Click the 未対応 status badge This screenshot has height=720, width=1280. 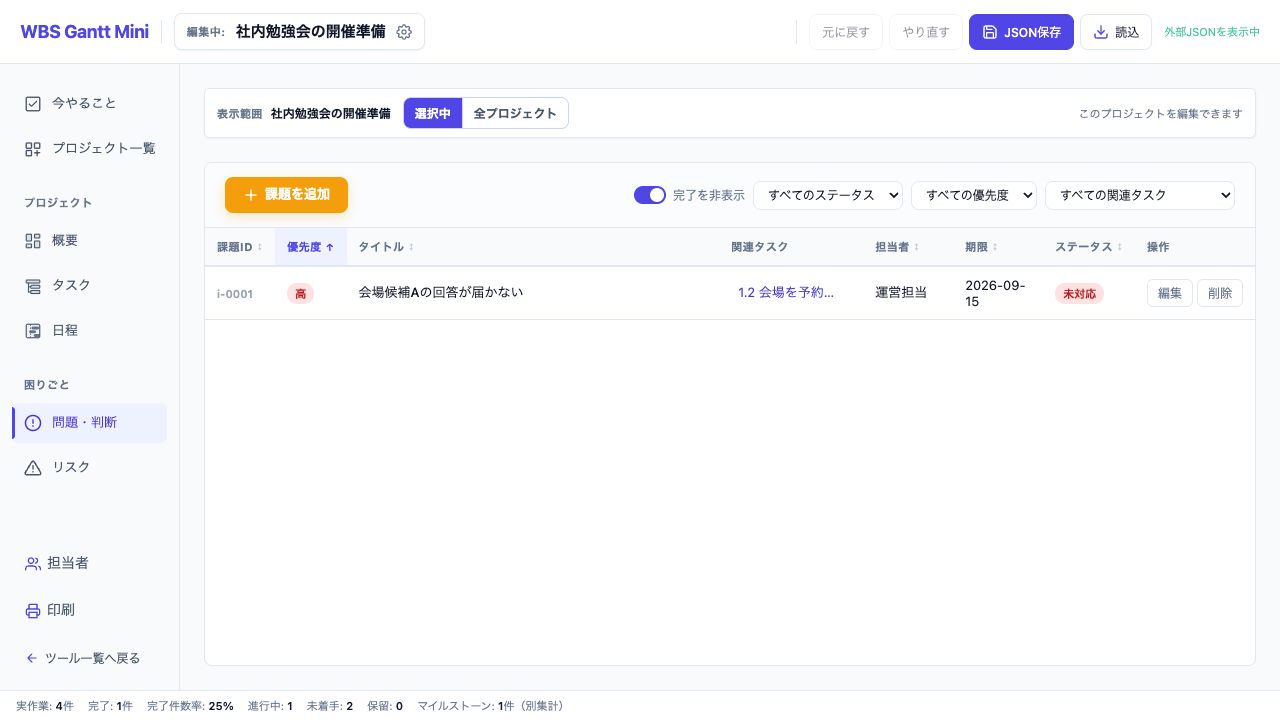pyautogui.click(x=1079, y=294)
